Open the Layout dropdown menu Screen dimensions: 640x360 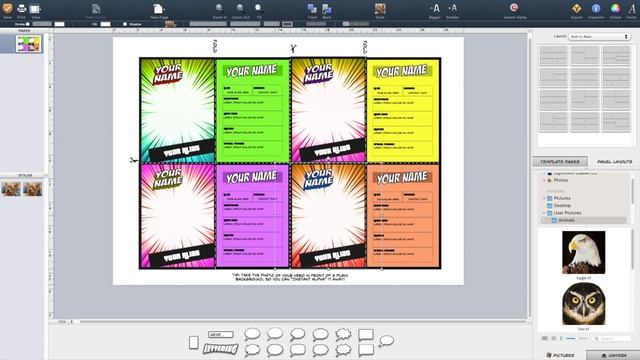click(599, 37)
